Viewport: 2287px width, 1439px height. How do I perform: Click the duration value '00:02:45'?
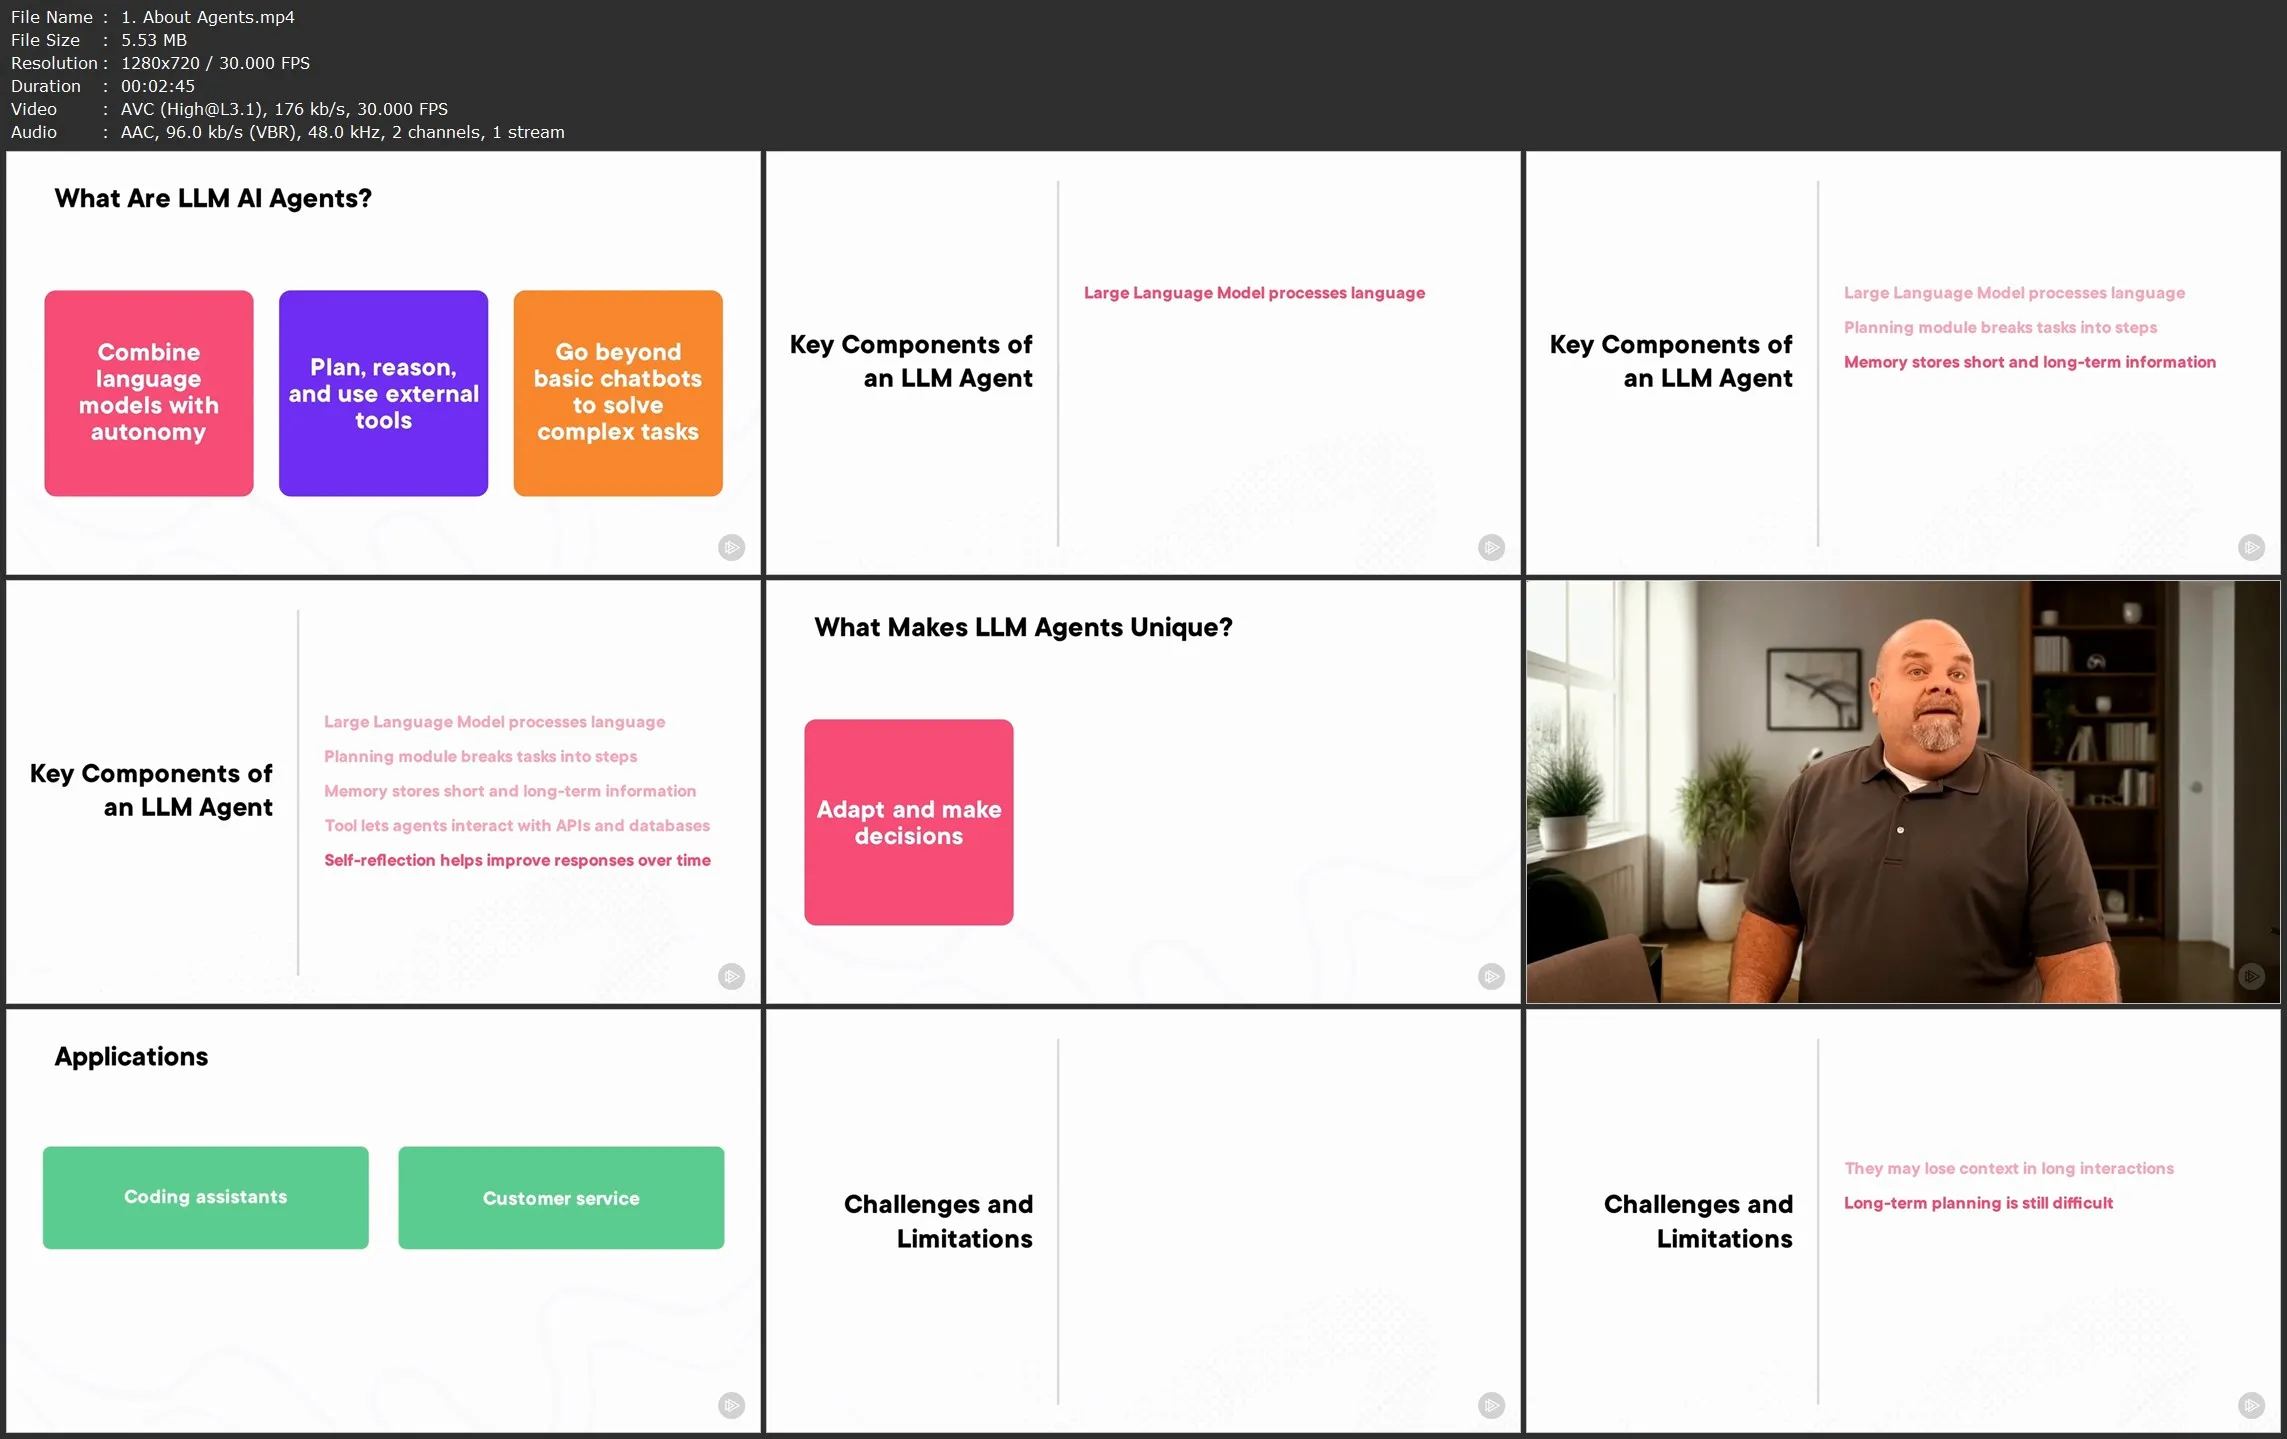(157, 86)
